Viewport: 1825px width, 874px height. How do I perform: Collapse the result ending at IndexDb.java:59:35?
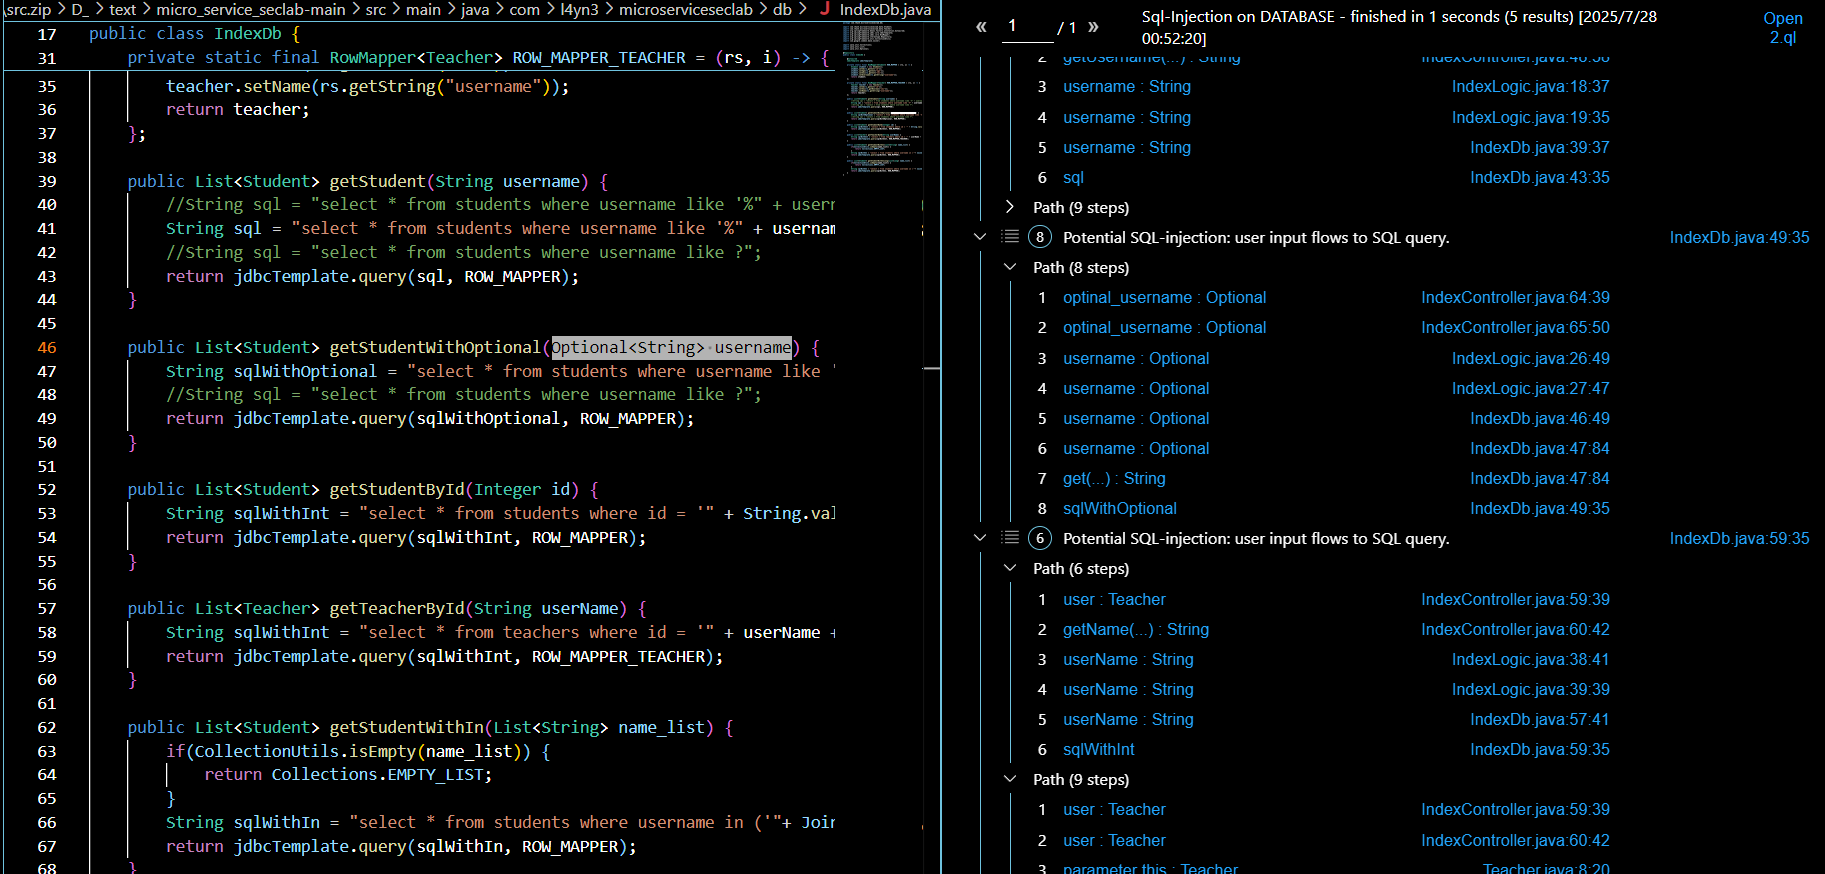click(x=980, y=538)
